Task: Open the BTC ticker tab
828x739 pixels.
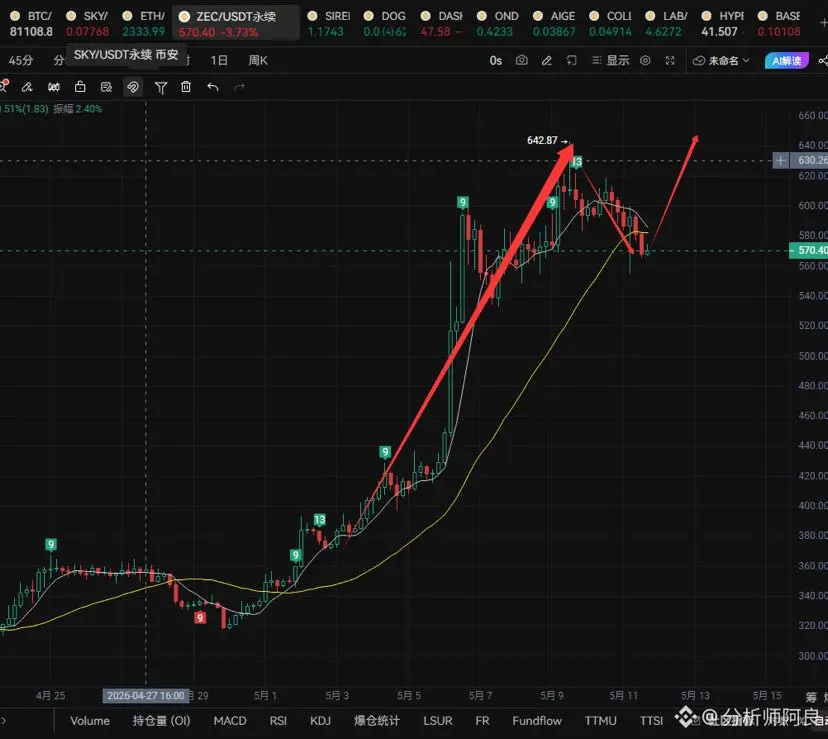Action: pyautogui.click(x=32, y=24)
